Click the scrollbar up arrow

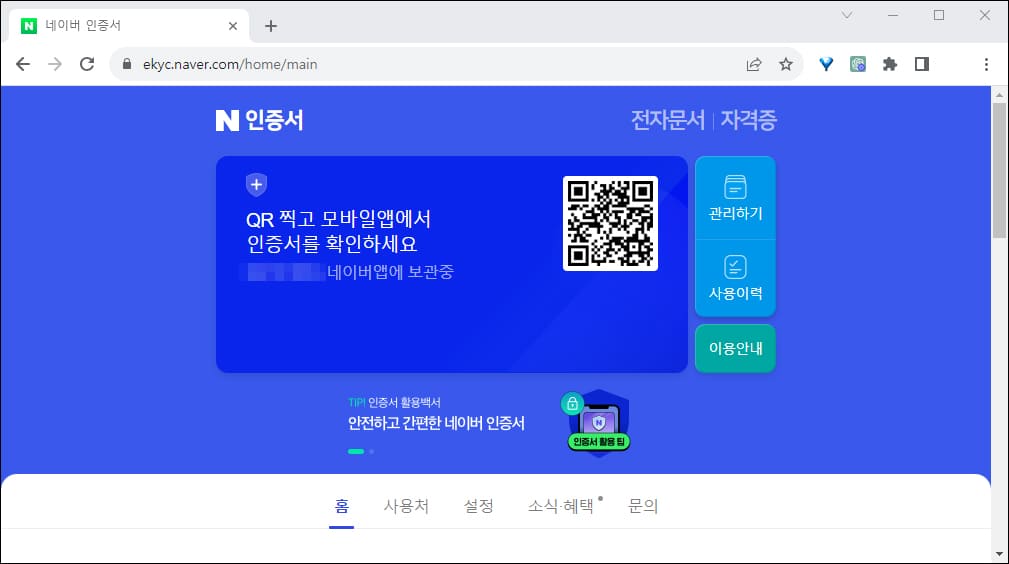999,95
